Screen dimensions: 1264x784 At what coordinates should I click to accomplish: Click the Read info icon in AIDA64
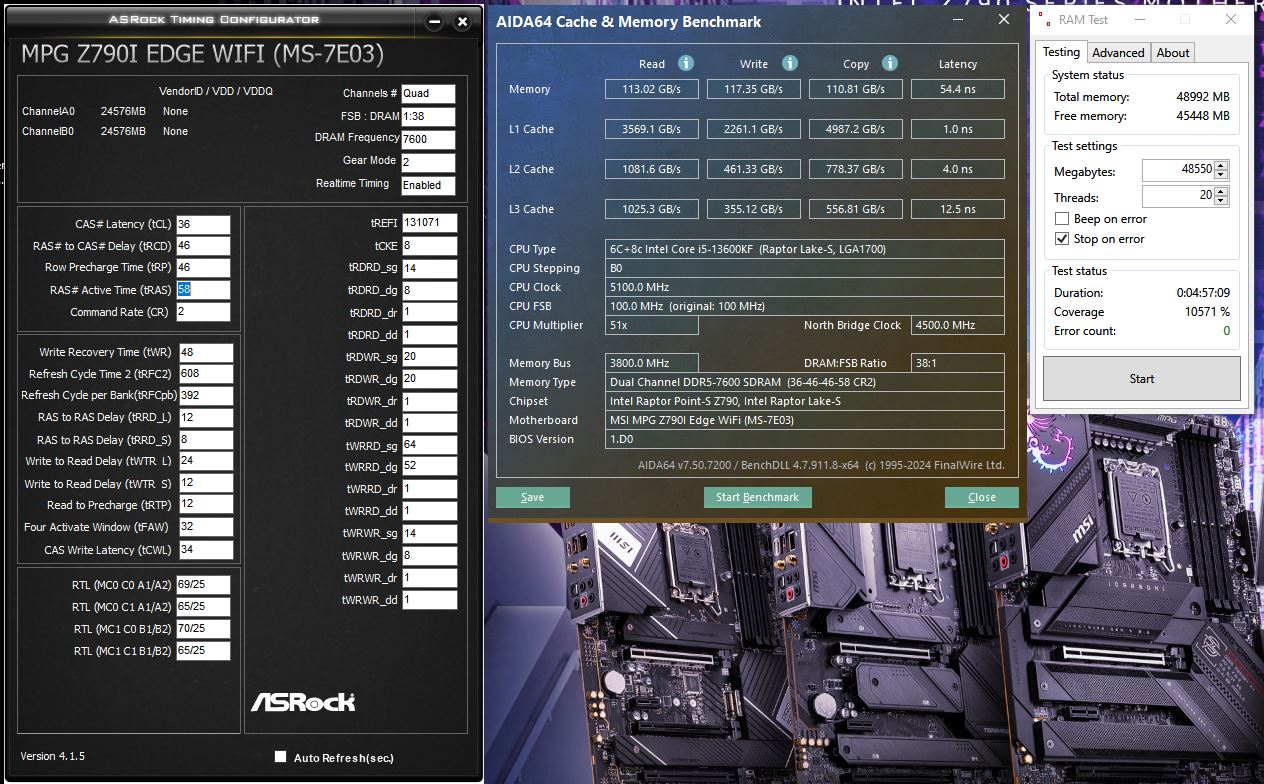686,63
